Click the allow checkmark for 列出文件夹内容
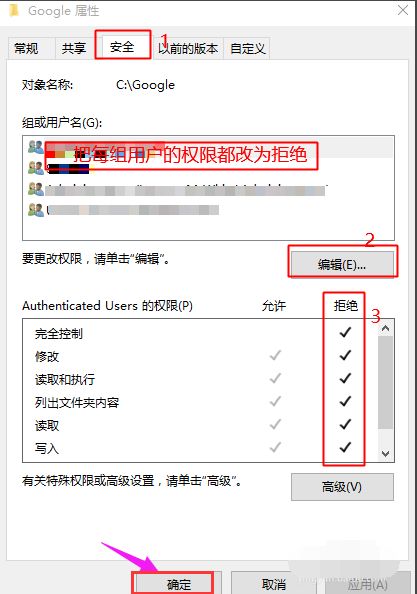The image size is (417, 594). [275, 401]
